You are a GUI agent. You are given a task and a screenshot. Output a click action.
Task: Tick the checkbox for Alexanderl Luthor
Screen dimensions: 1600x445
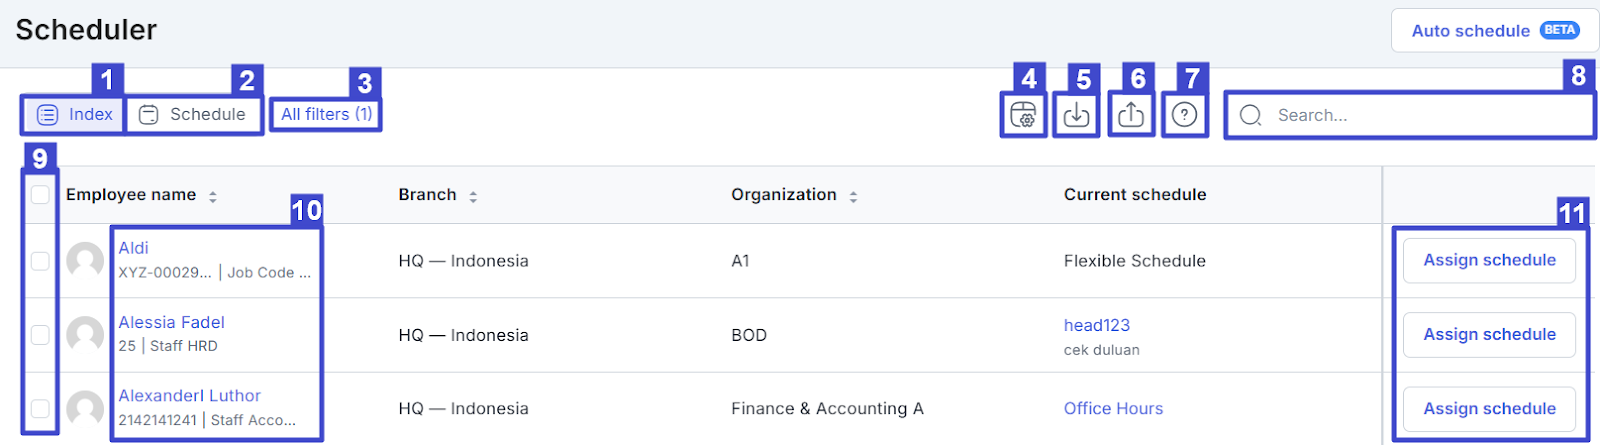tap(40, 409)
